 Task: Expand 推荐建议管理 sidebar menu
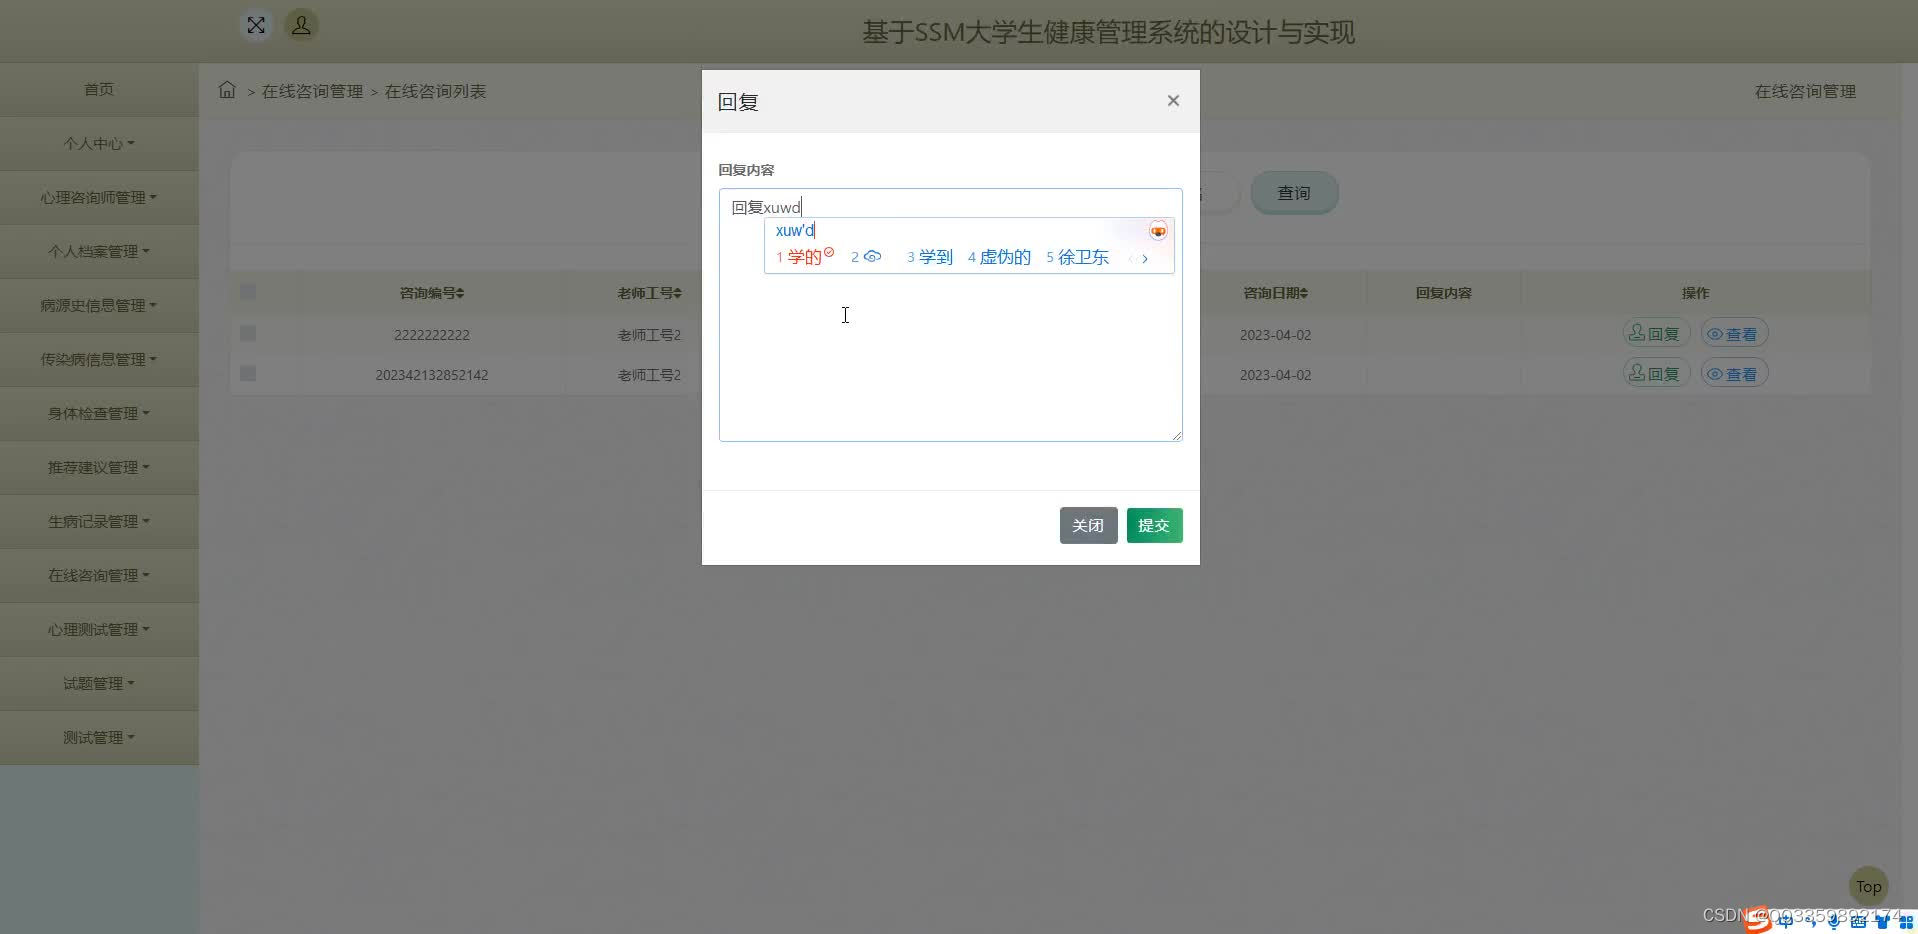[99, 468]
